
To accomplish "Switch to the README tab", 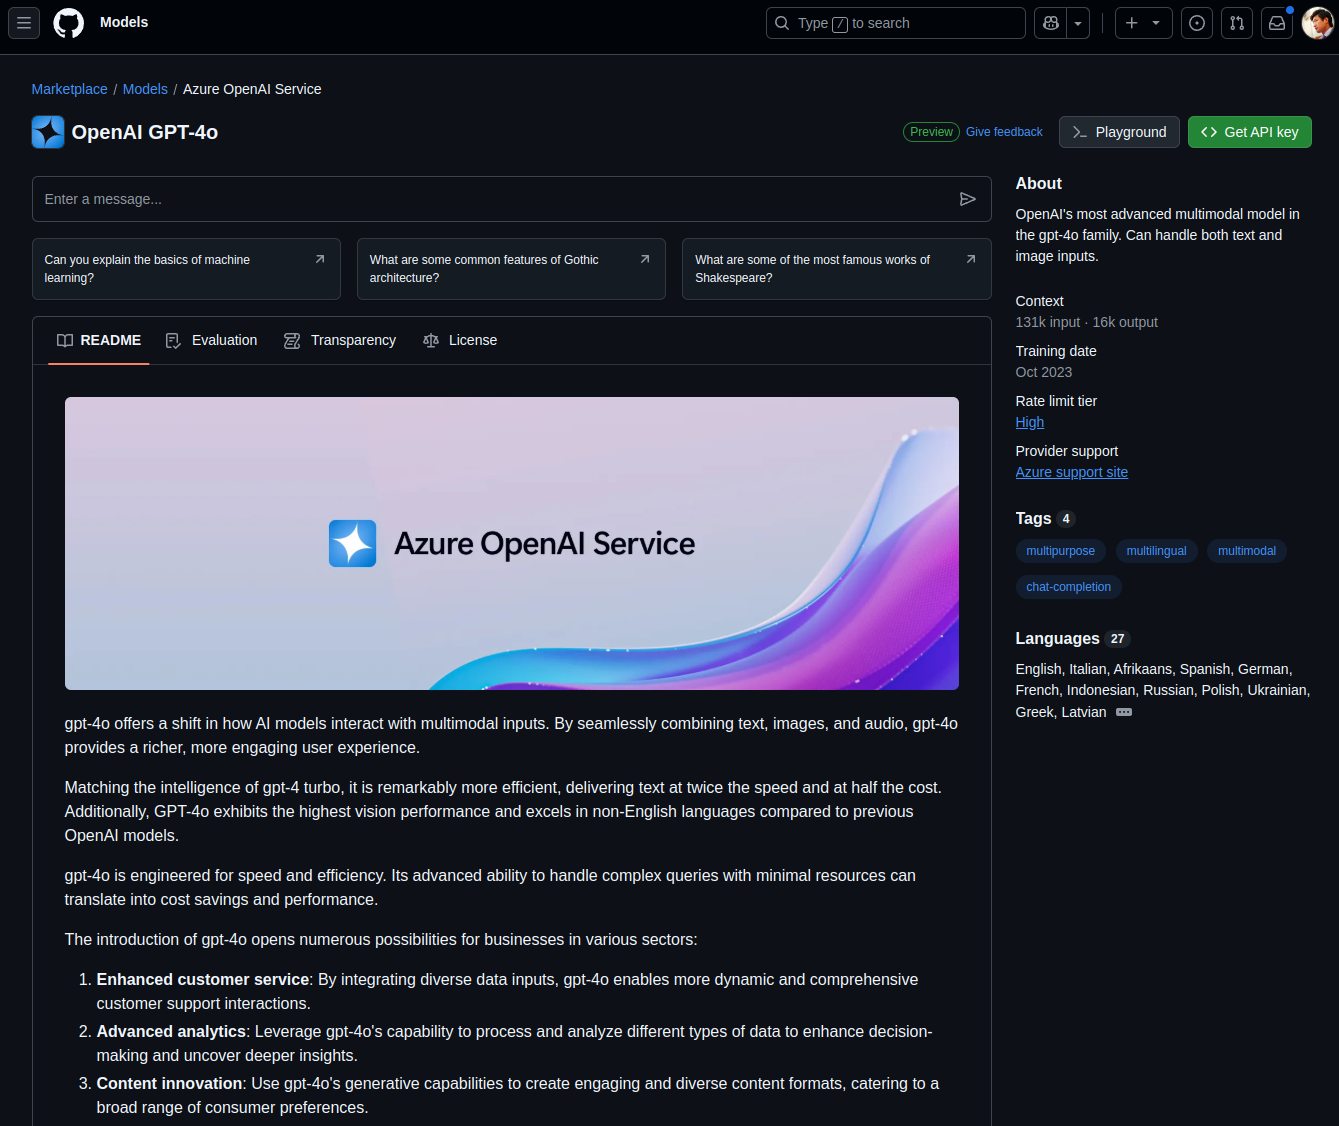I will point(99,340).
